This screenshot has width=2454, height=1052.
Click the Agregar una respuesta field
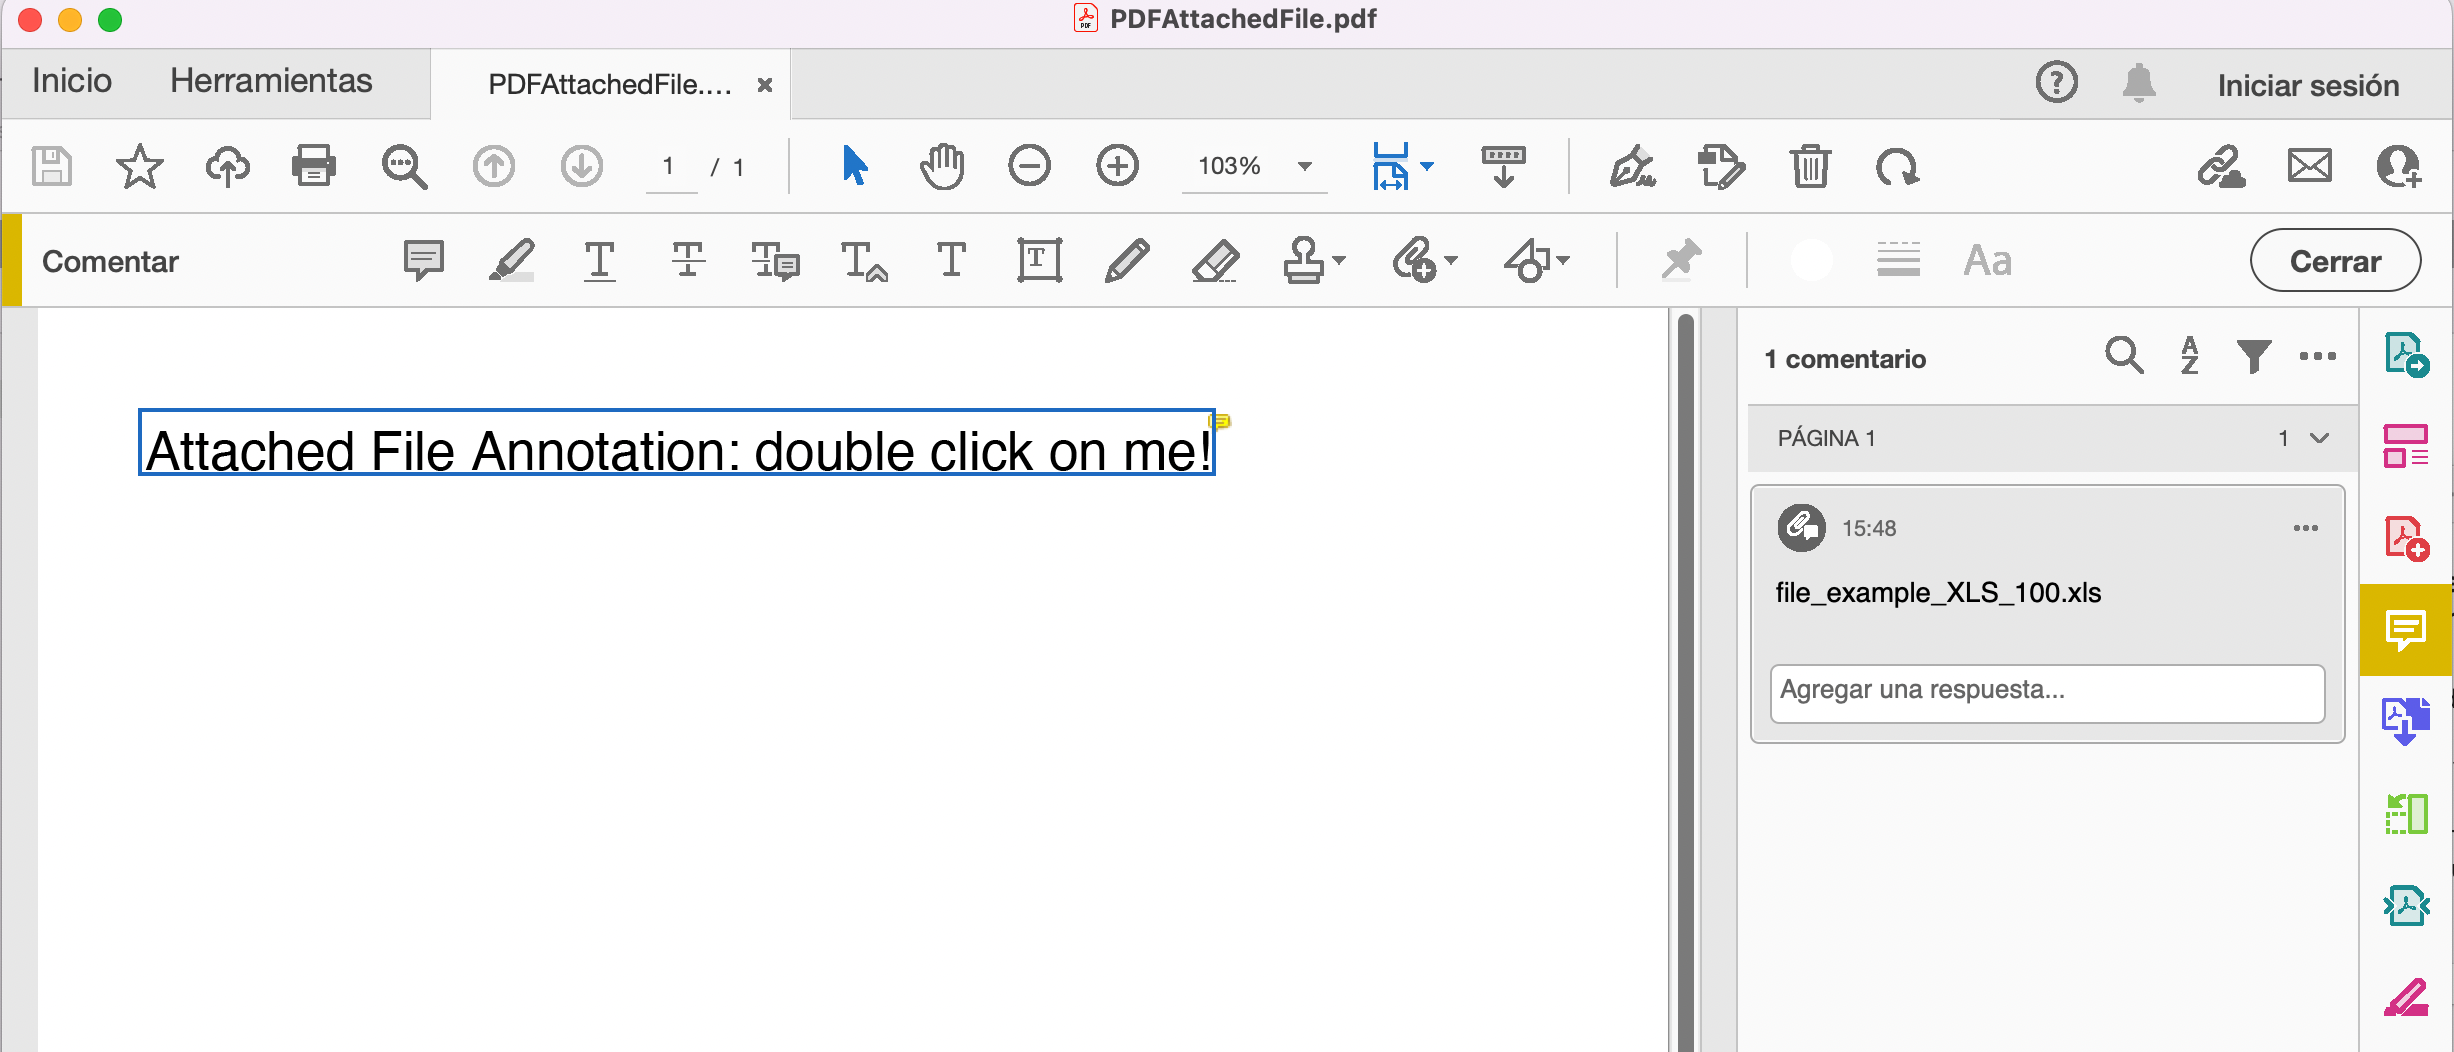point(2047,693)
